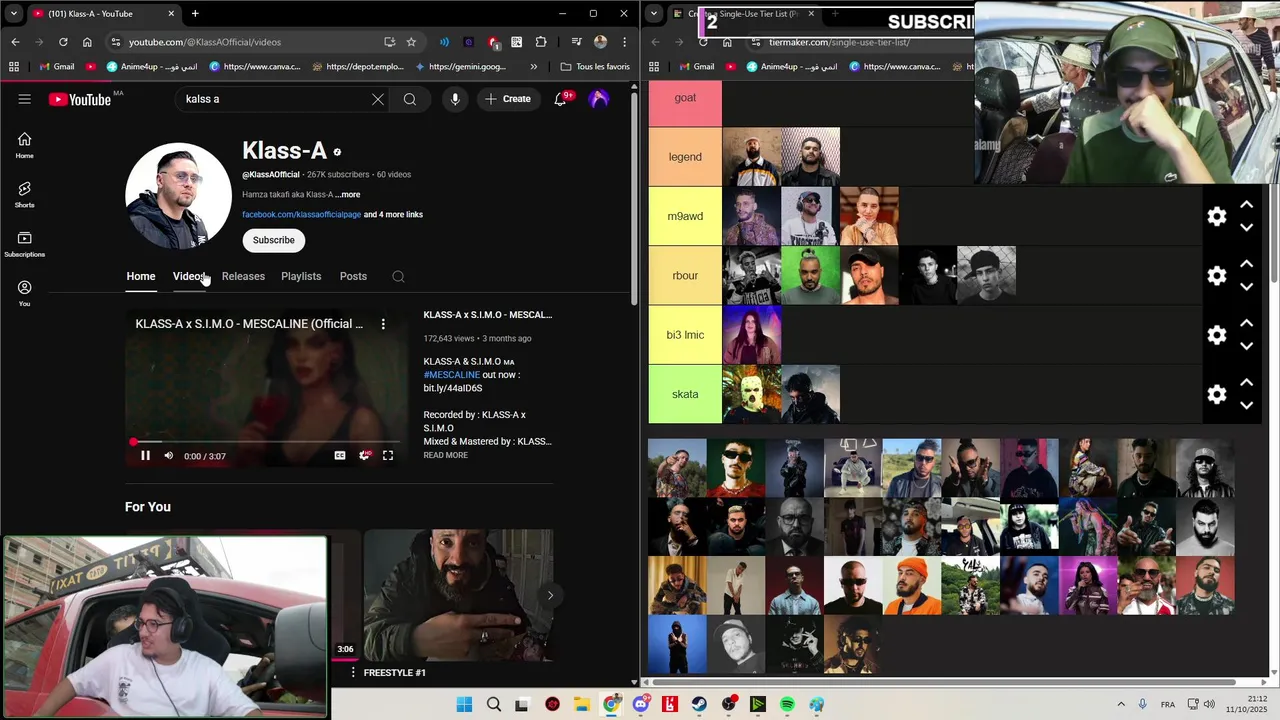Reload the YouTube page
This screenshot has height=720, width=1280.
(63, 42)
